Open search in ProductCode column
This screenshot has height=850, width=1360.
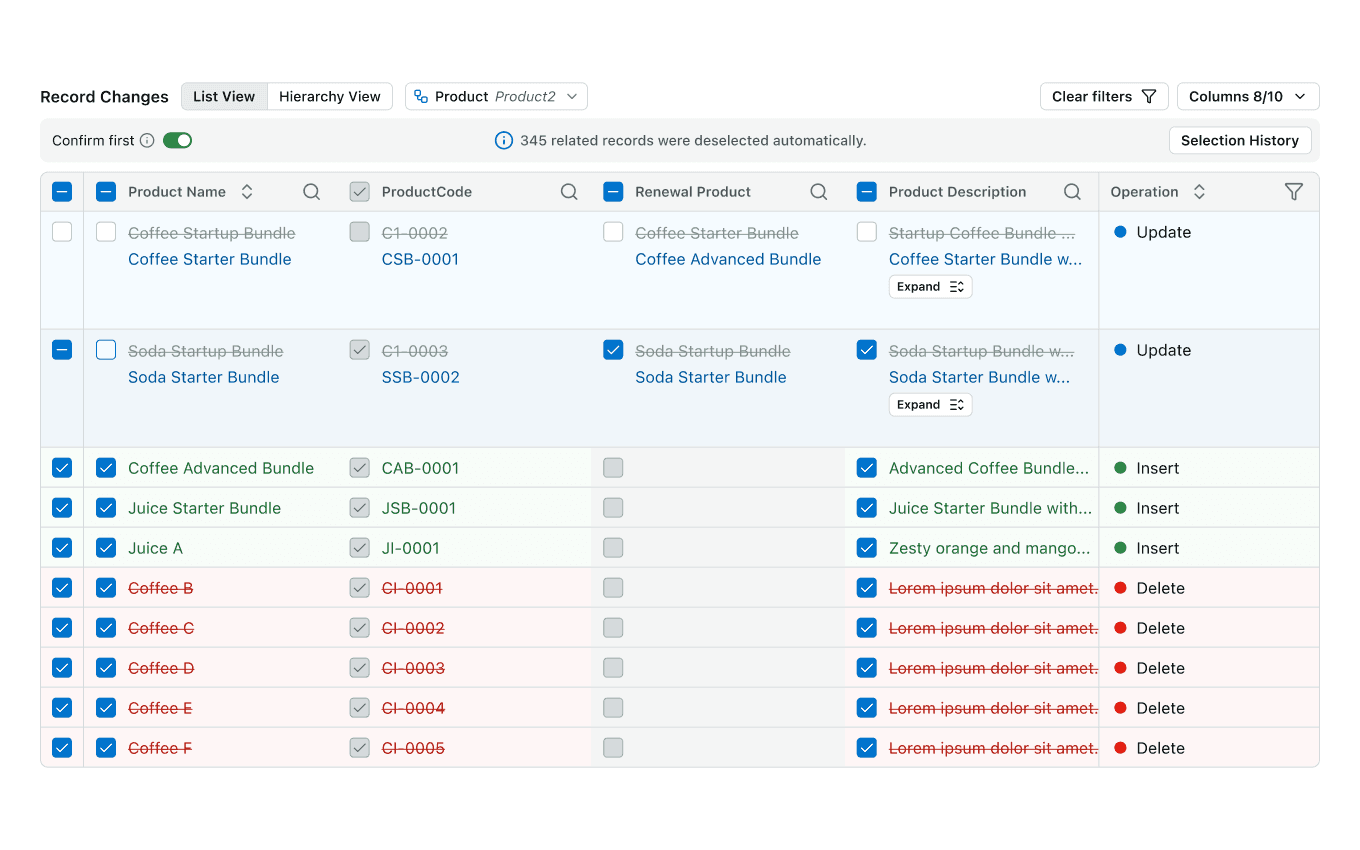569,192
